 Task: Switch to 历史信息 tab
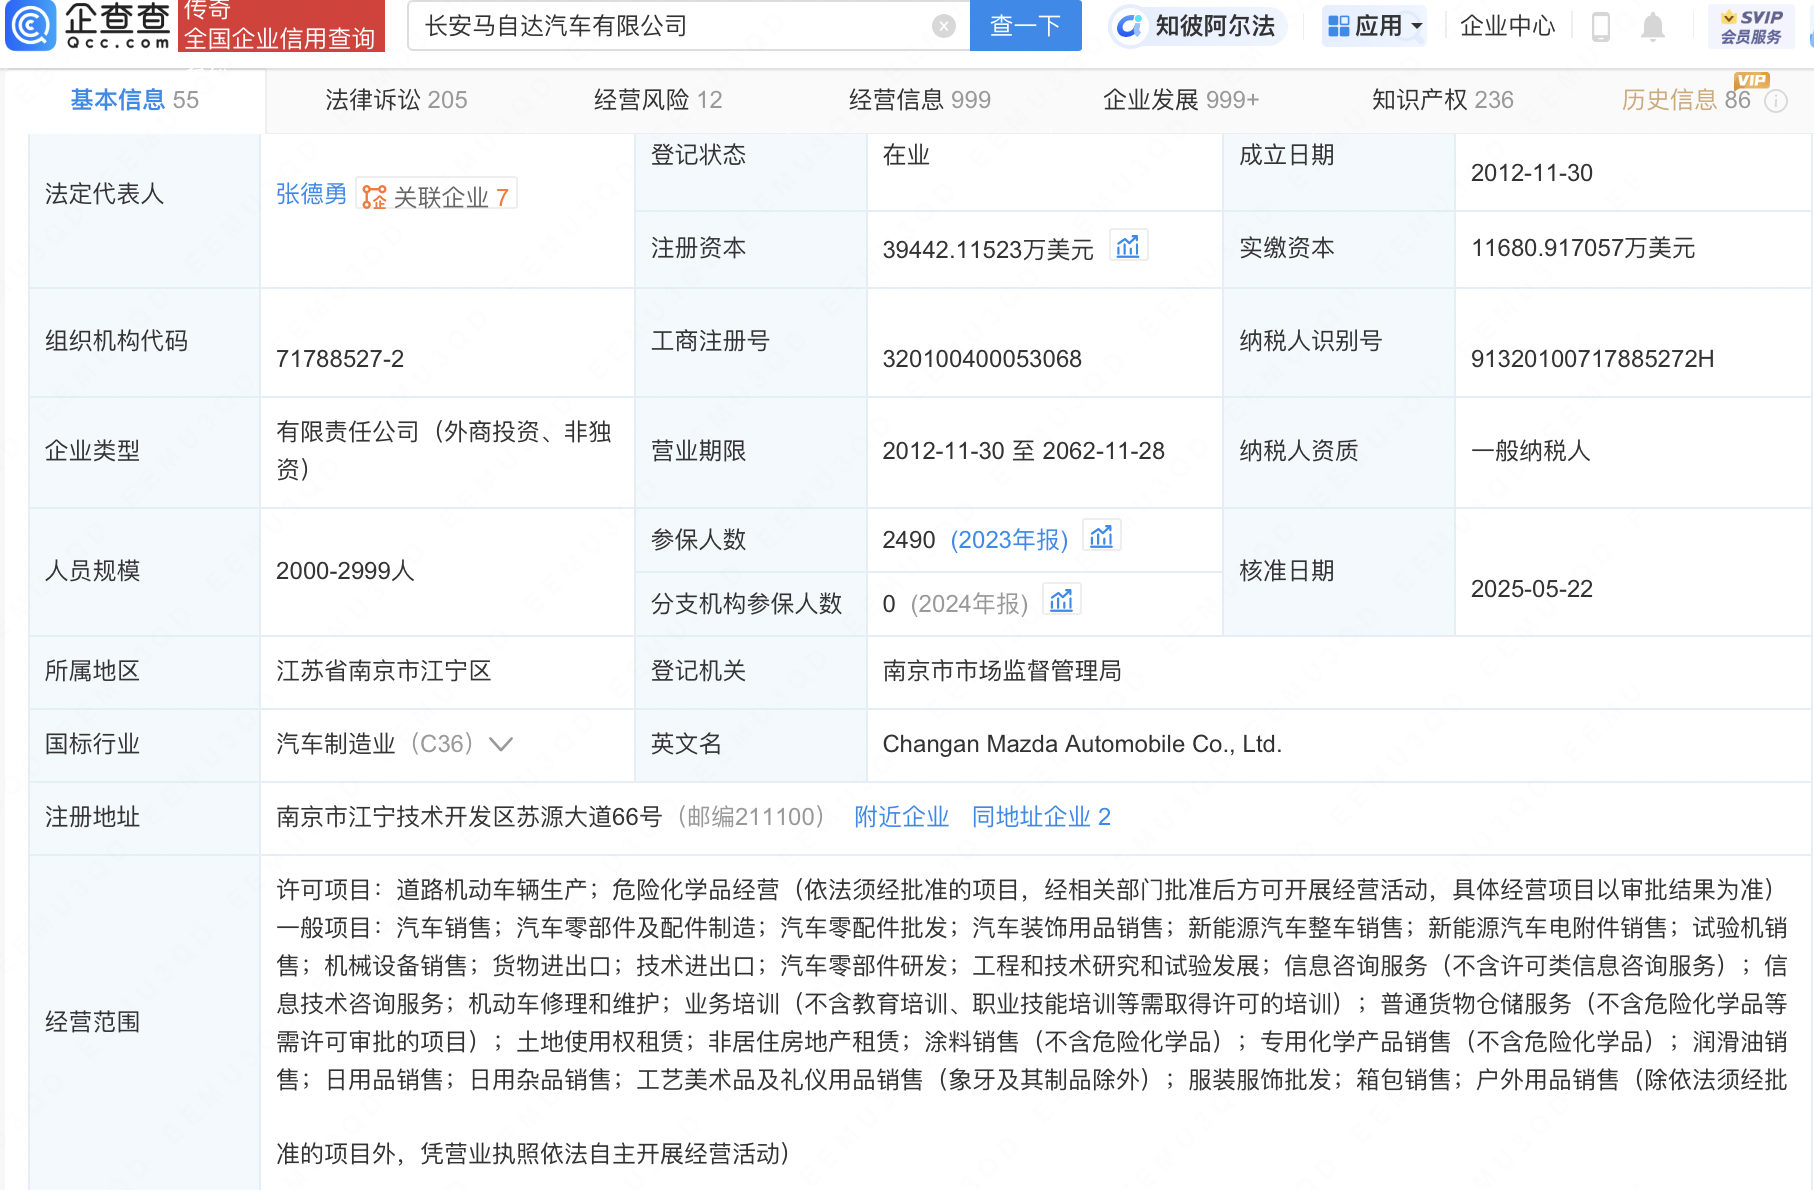click(1686, 100)
